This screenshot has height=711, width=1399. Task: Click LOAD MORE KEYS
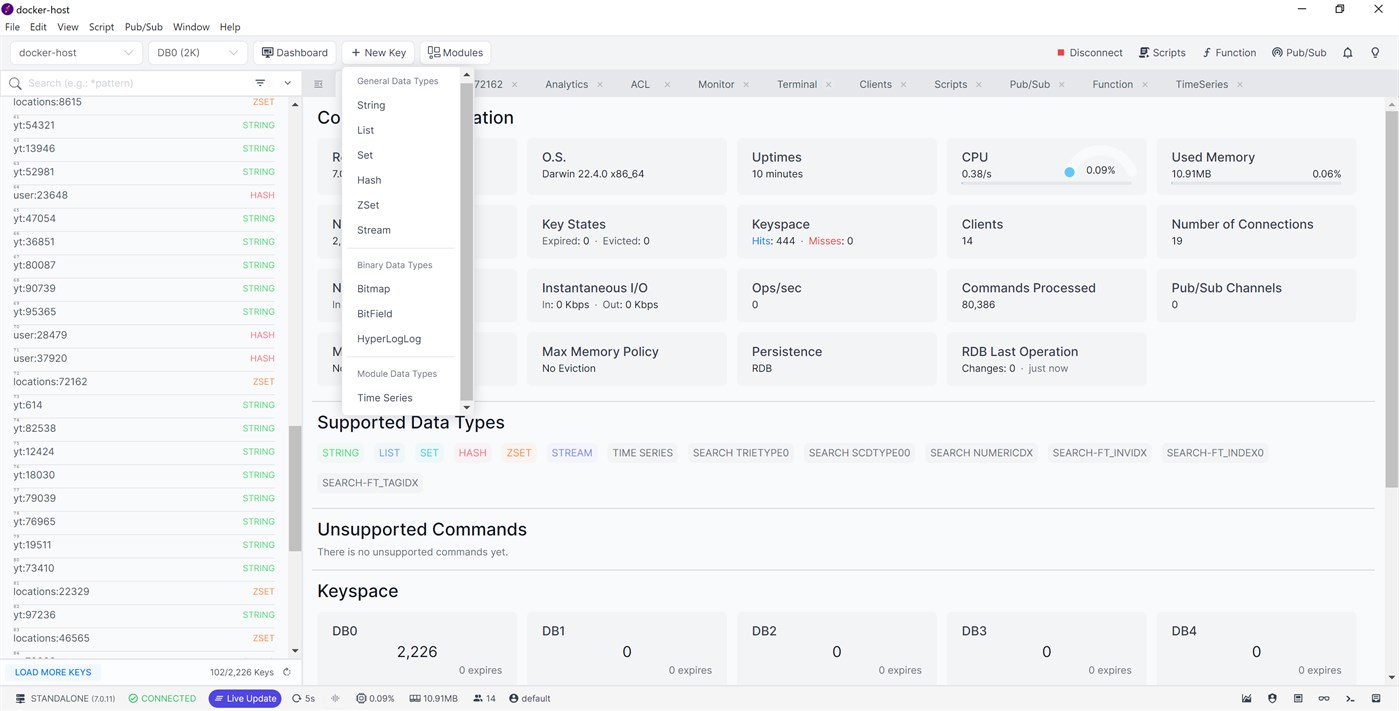[x=53, y=673]
